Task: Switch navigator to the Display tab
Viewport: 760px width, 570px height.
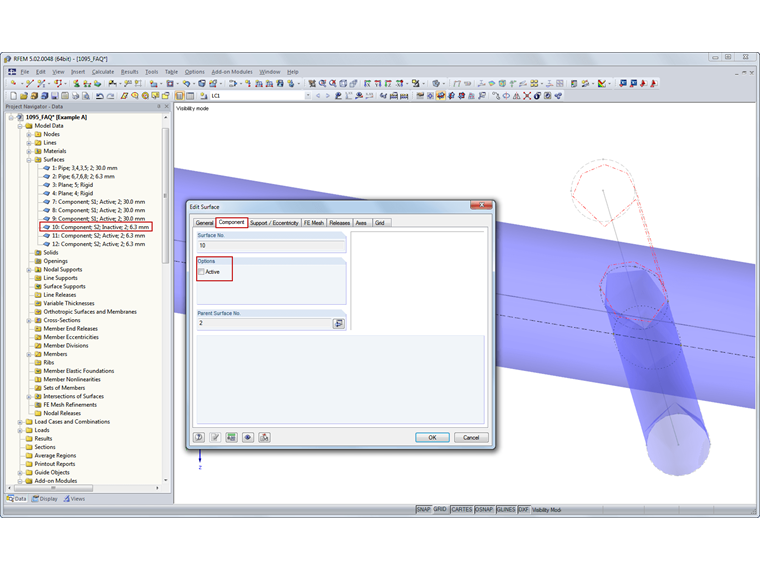Action: tap(45, 499)
